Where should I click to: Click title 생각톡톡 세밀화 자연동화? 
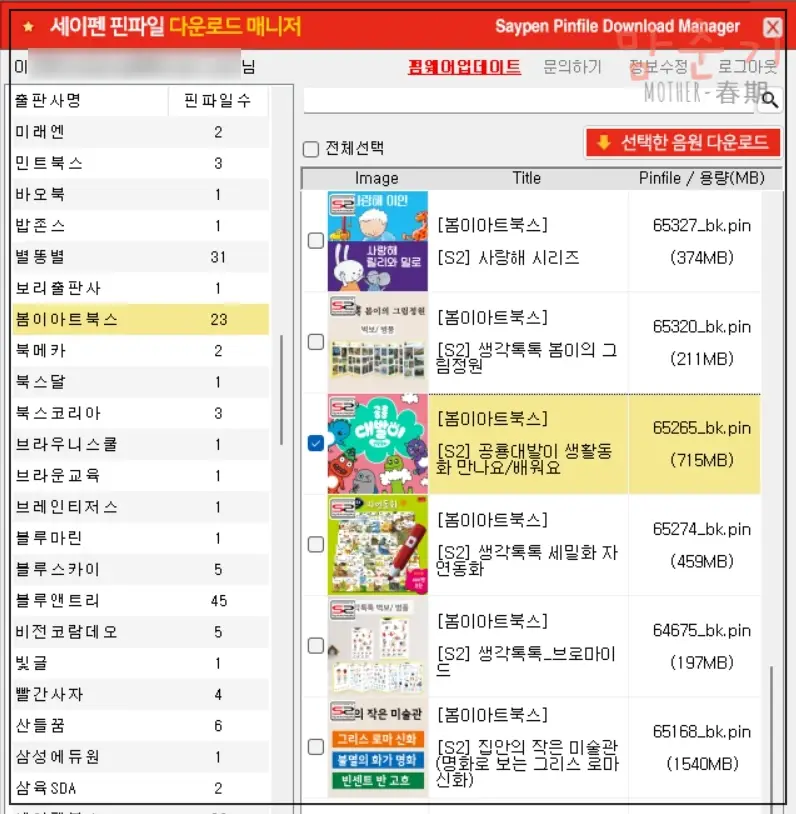pyautogui.click(x=527, y=560)
